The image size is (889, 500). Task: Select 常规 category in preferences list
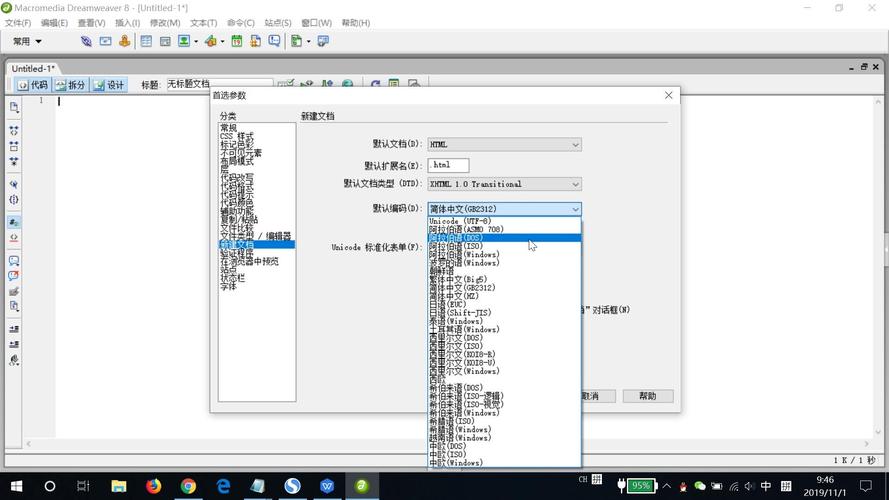[x=256, y=128]
